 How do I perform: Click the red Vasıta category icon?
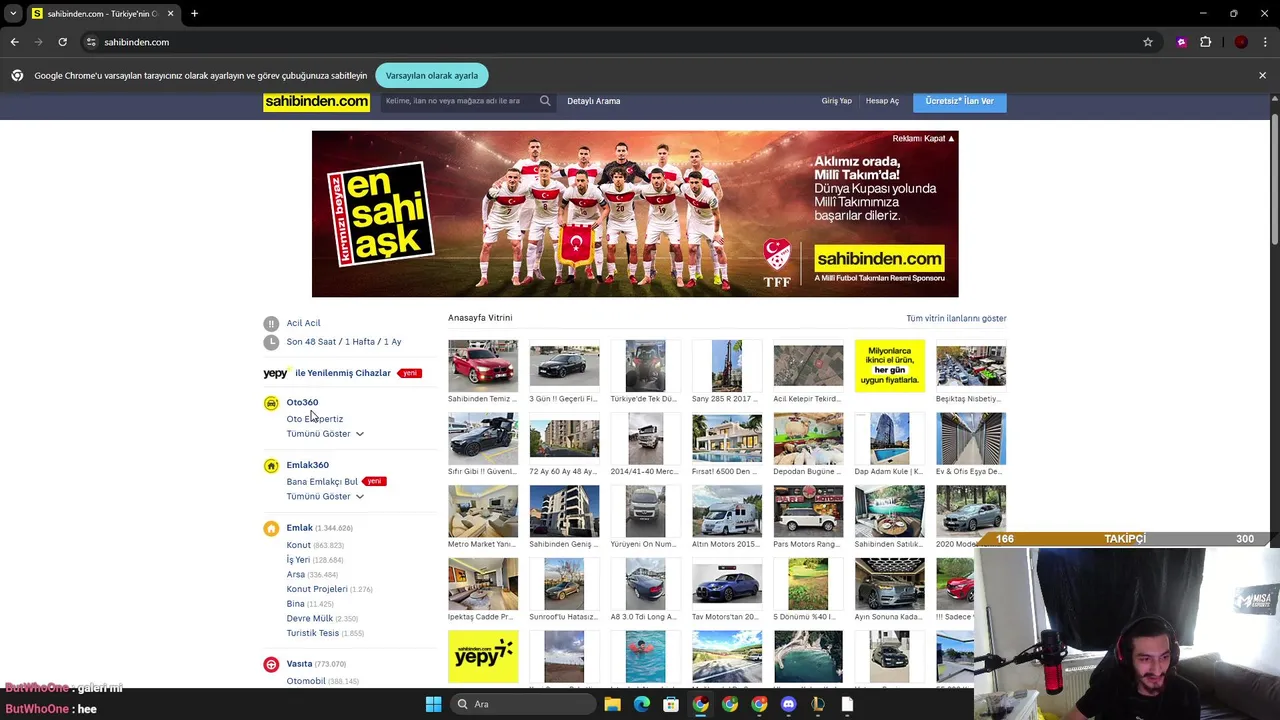coord(271,664)
